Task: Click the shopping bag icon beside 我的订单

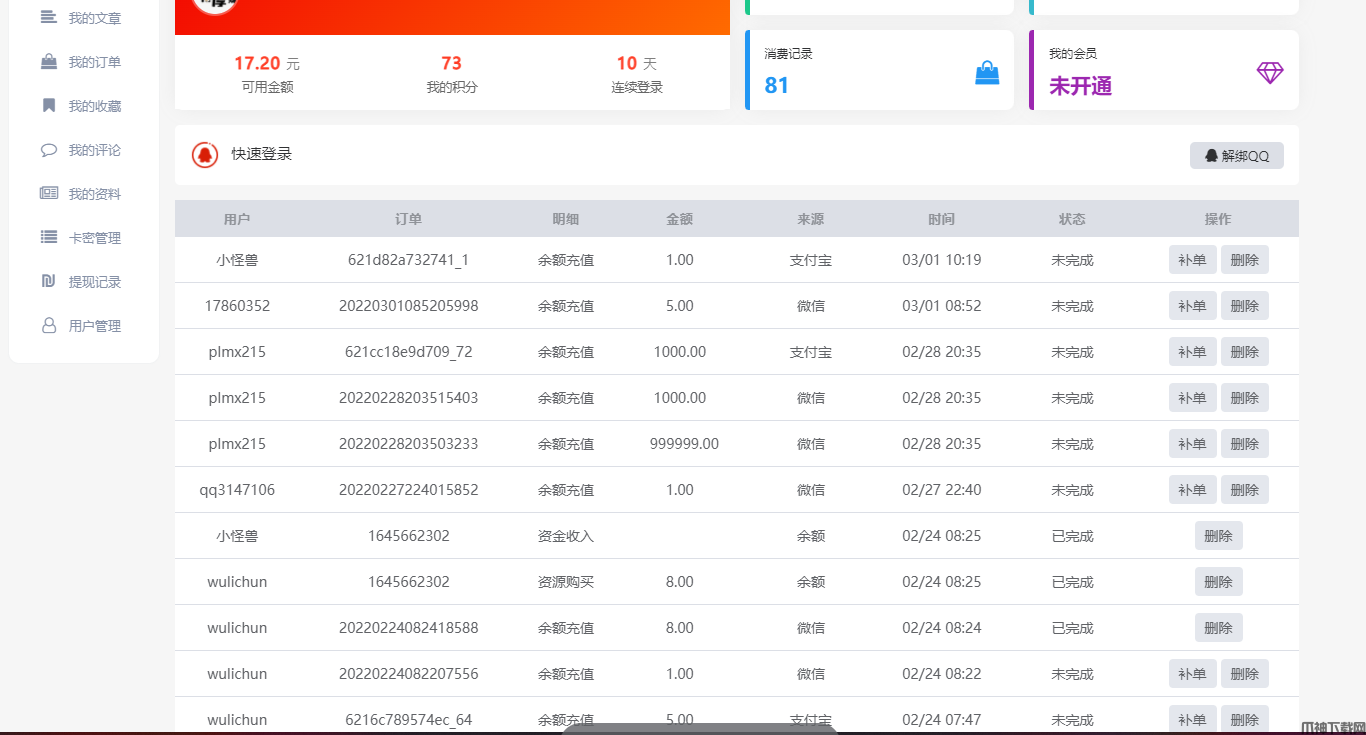Action: tap(48, 62)
